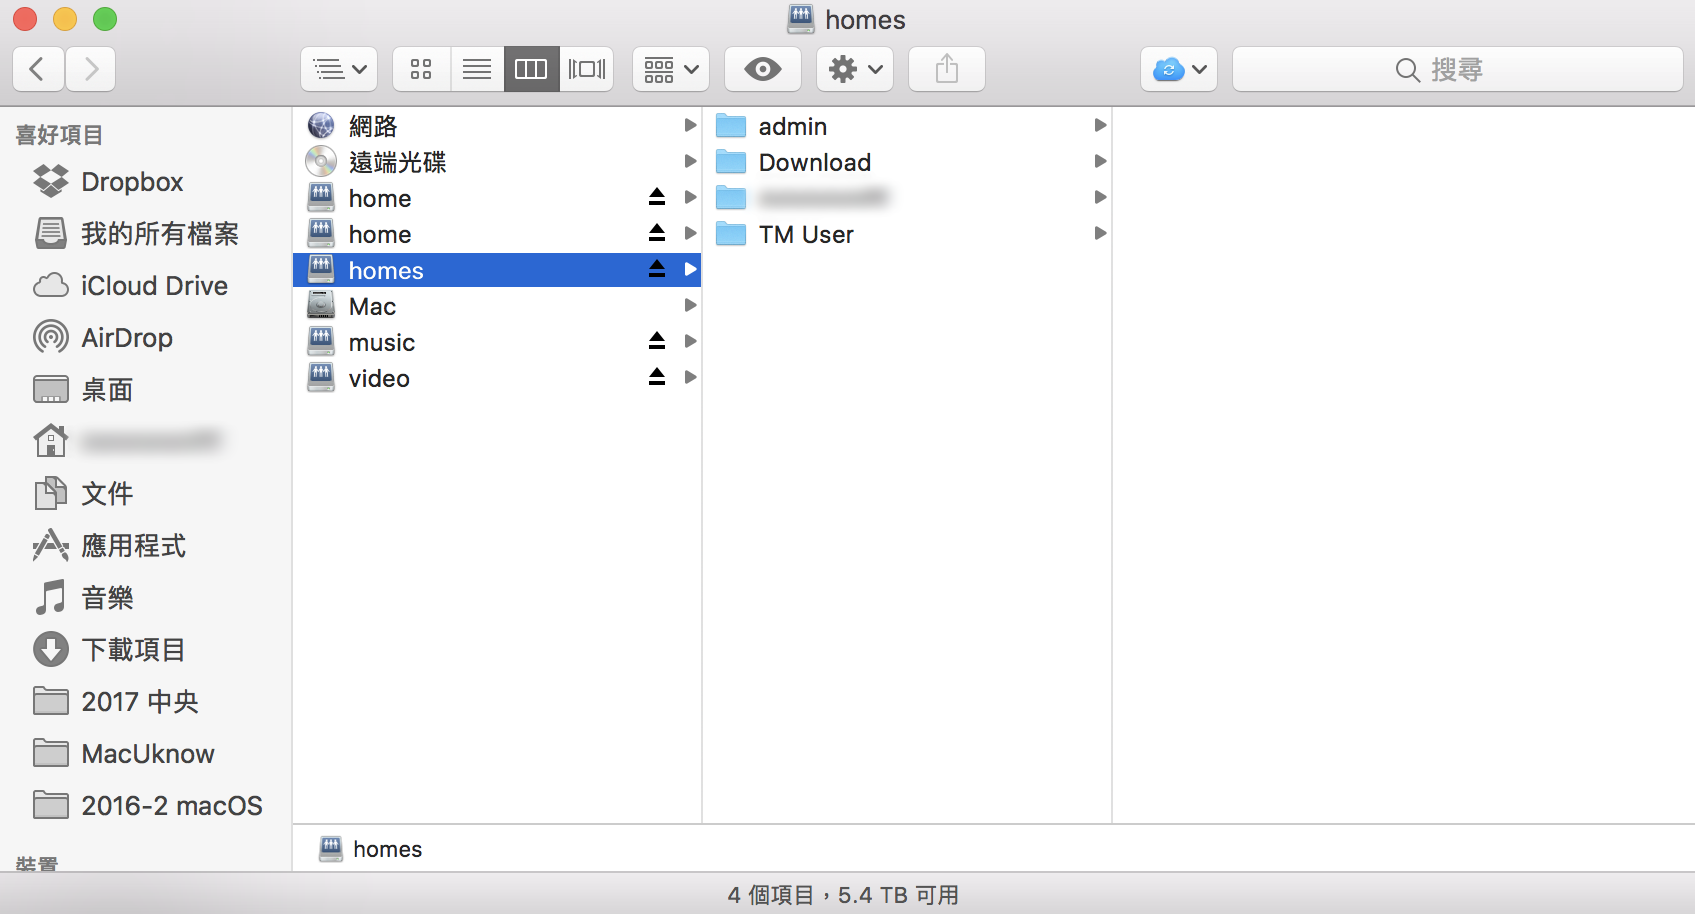Eject the video network volume

657,378
